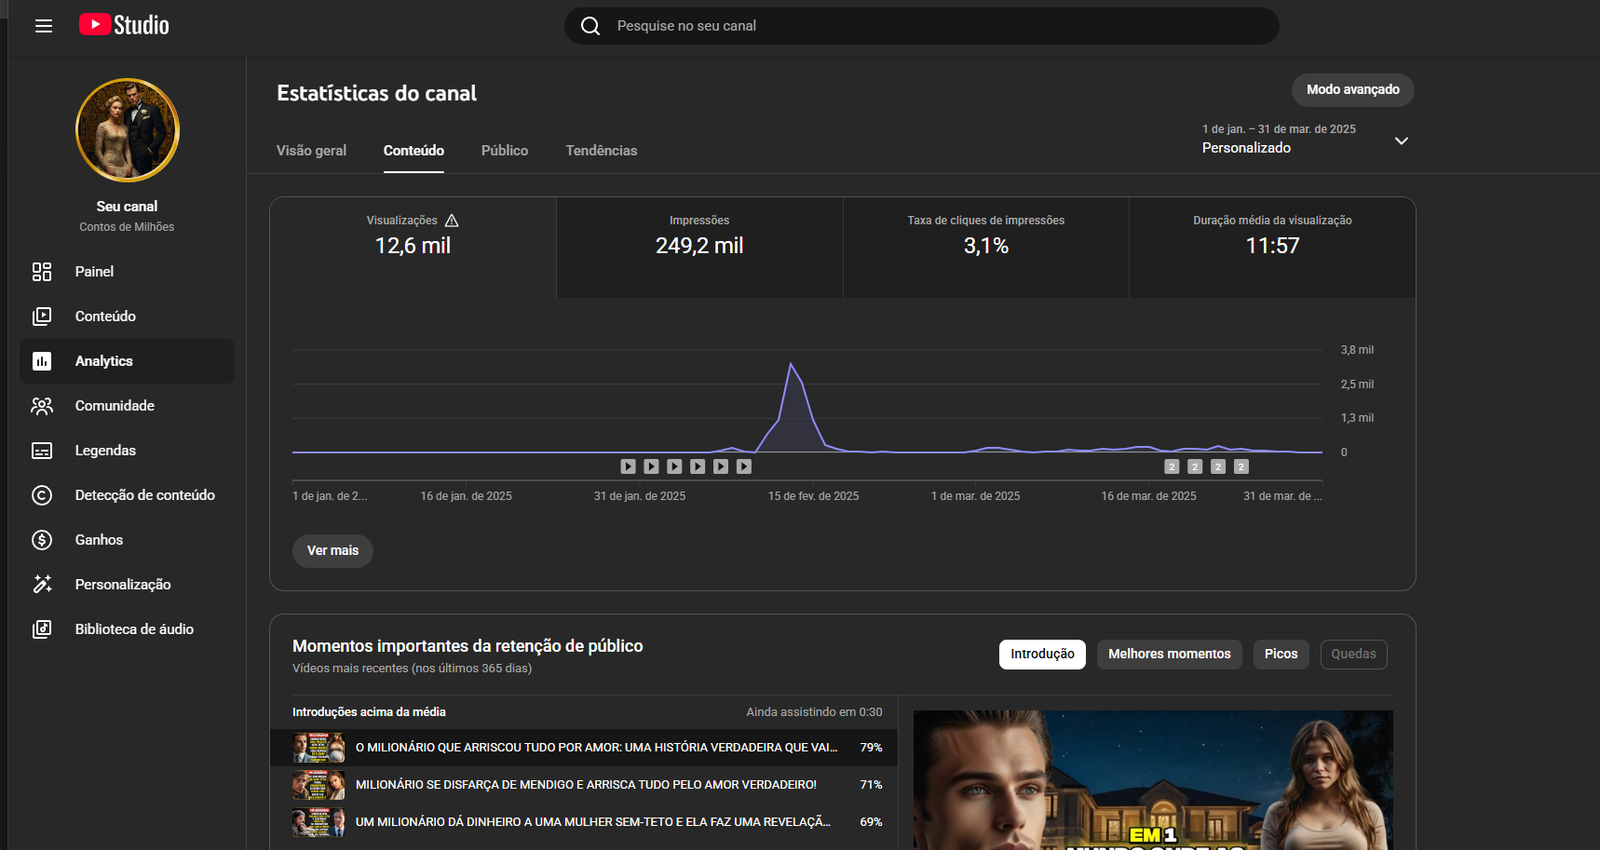Open Personalização customization page
The height and width of the screenshot is (850, 1600).
coord(122,585)
